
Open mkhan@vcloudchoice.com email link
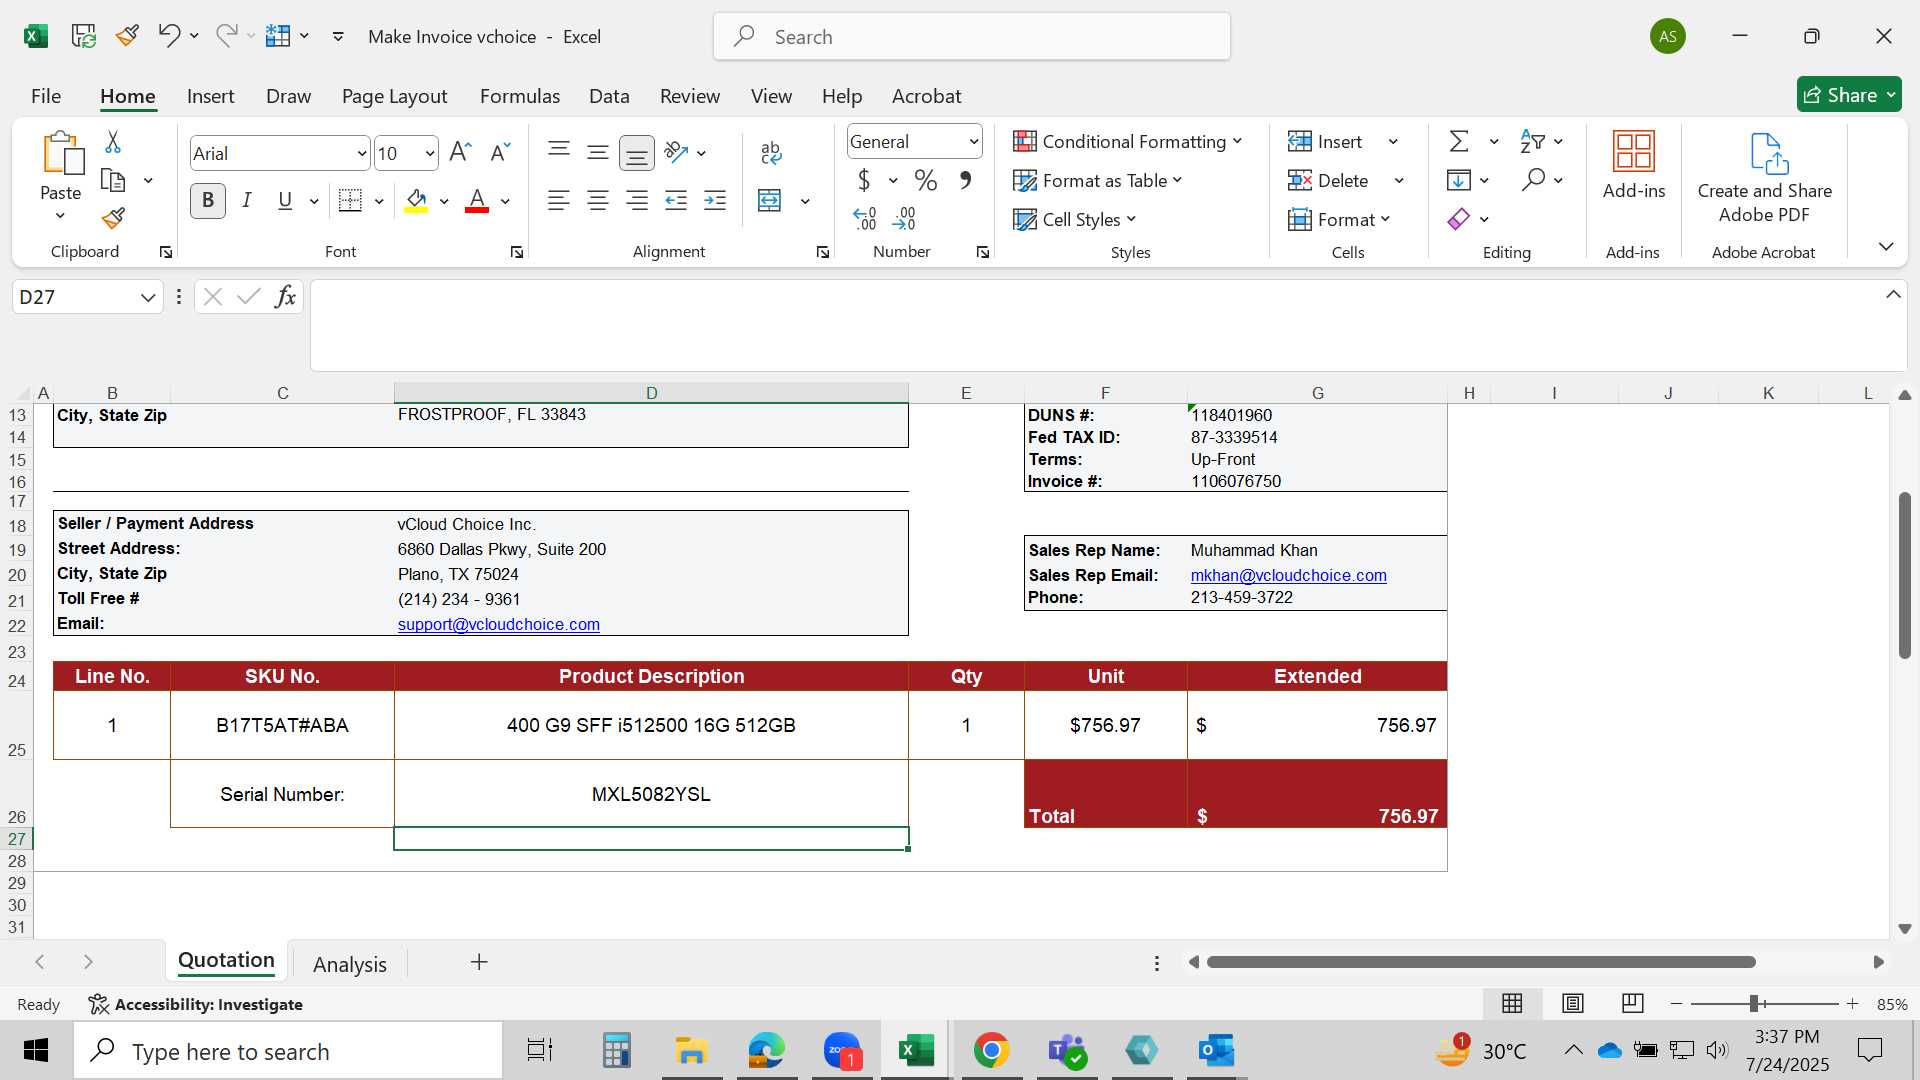coord(1288,575)
